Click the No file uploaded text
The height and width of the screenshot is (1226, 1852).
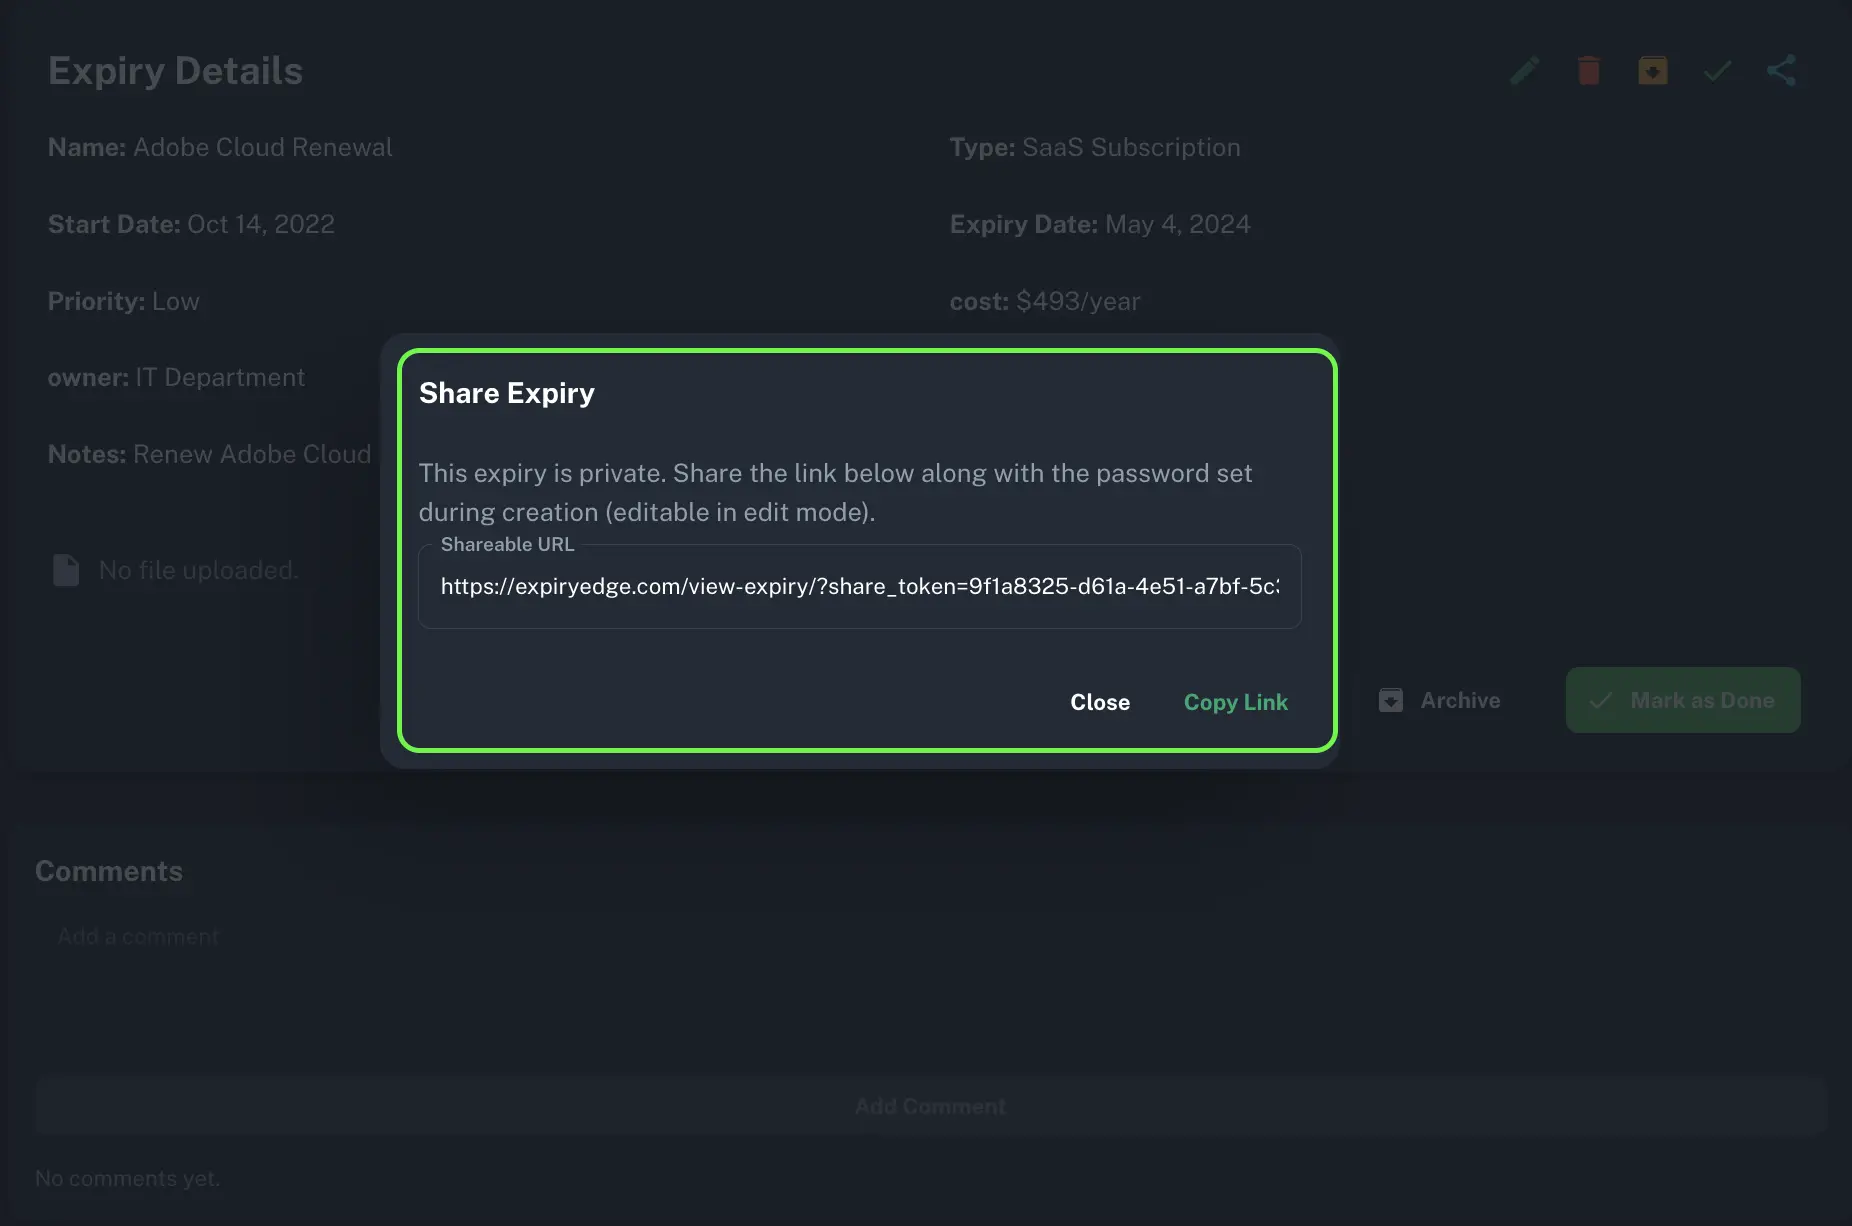click(199, 570)
